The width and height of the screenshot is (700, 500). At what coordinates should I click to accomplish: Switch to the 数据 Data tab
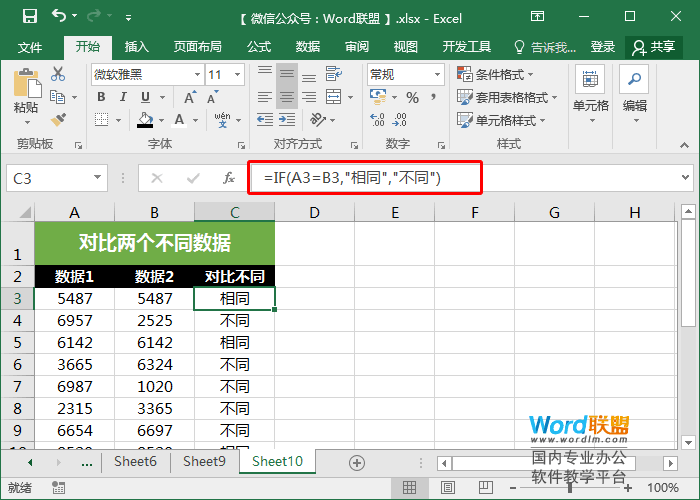click(308, 46)
